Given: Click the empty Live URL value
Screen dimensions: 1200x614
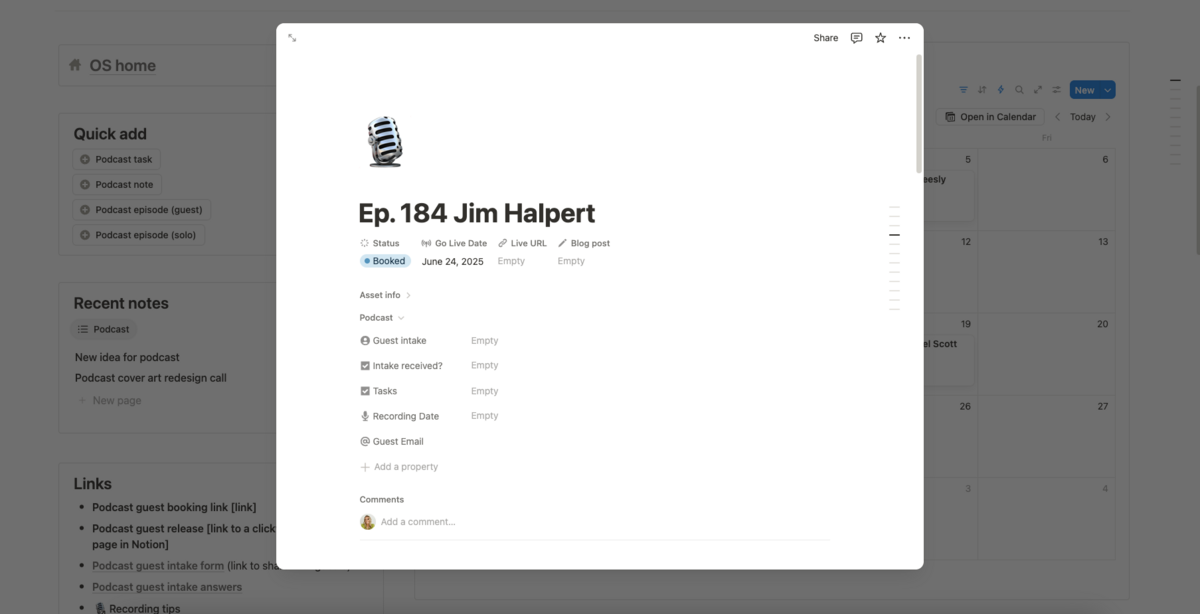Looking at the screenshot, I should (x=511, y=261).
